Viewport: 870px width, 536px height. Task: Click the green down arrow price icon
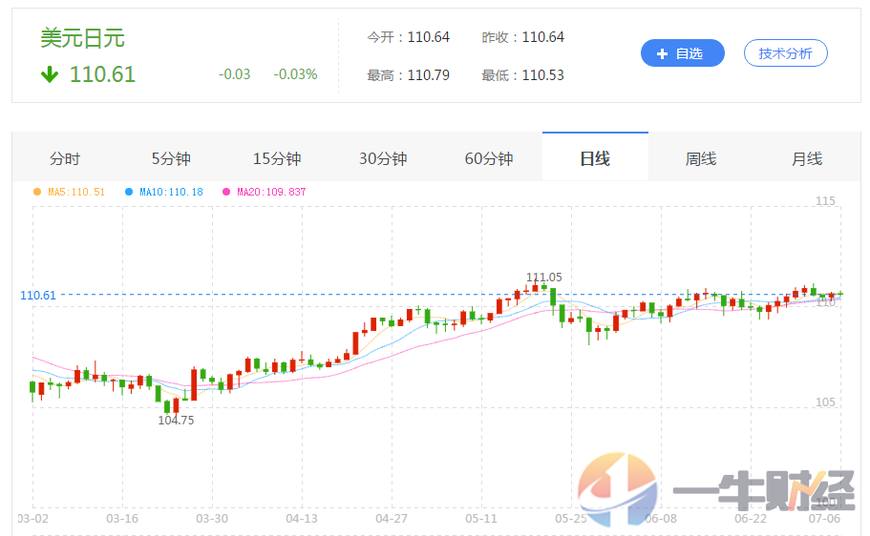pyautogui.click(x=49, y=74)
